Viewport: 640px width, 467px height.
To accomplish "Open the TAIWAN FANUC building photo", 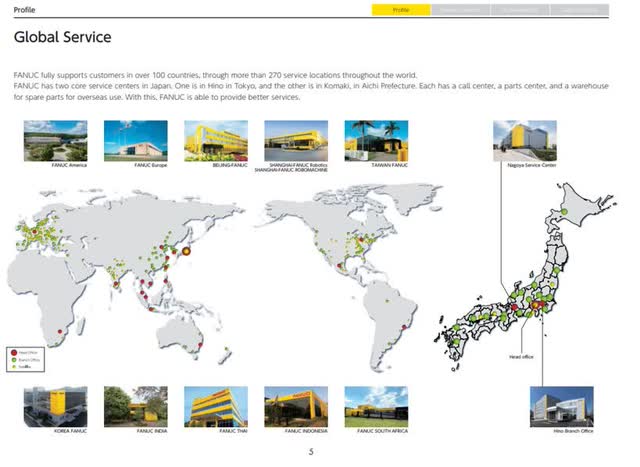I will click(376, 141).
